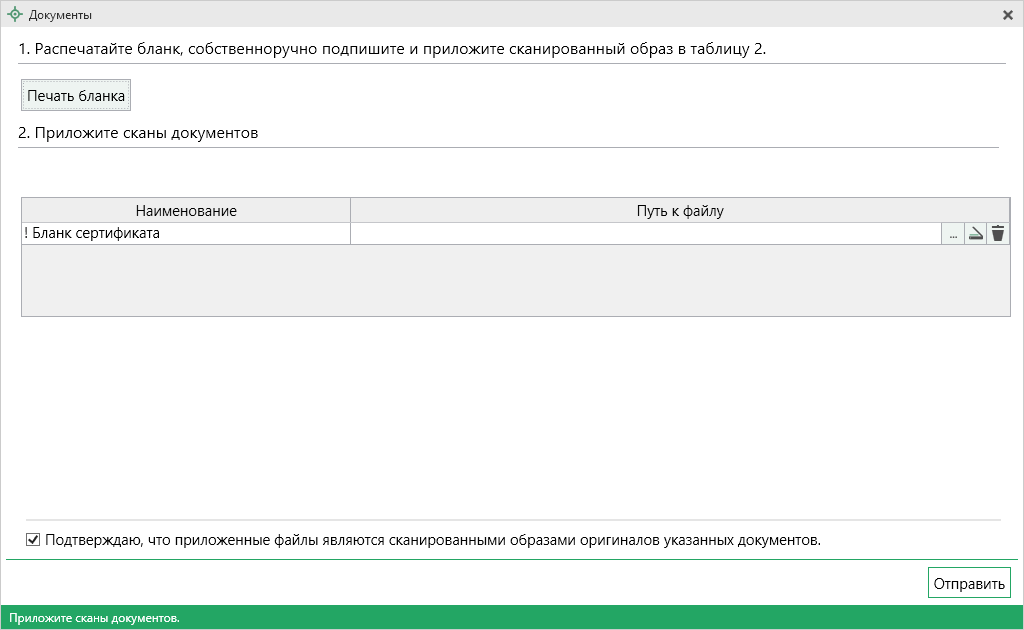Click the Документы window title text
The height and width of the screenshot is (630, 1024).
(61, 15)
